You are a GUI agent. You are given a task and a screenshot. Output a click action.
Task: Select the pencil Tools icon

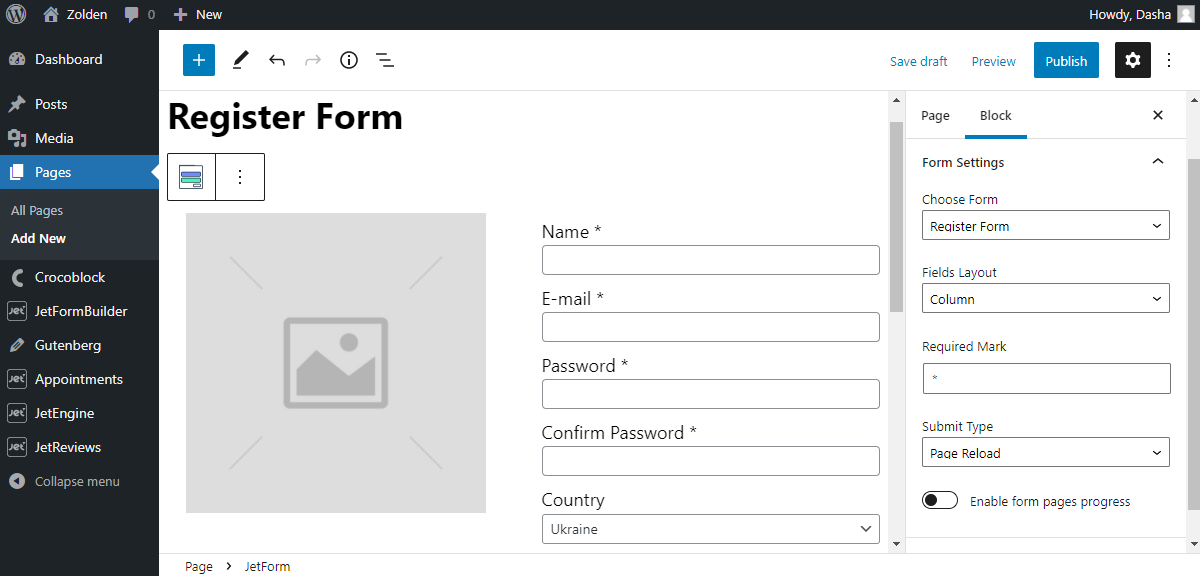click(x=240, y=60)
